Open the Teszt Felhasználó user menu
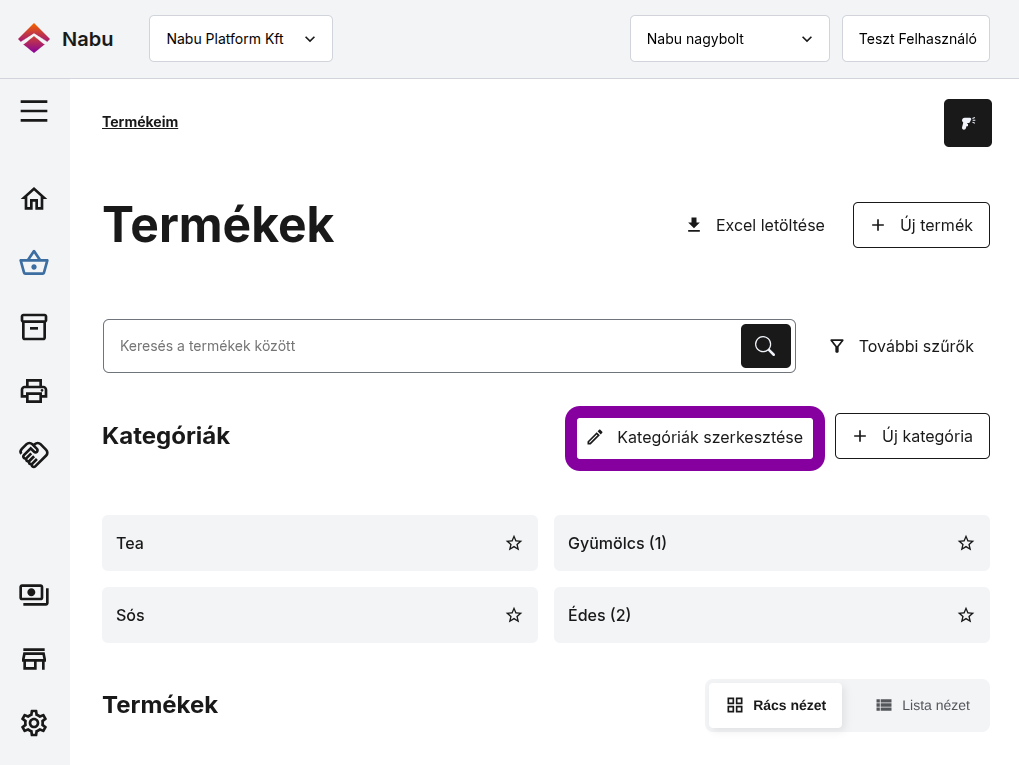Image resolution: width=1019 pixels, height=765 pixels. pyautogui.click(x=916, y=39)
